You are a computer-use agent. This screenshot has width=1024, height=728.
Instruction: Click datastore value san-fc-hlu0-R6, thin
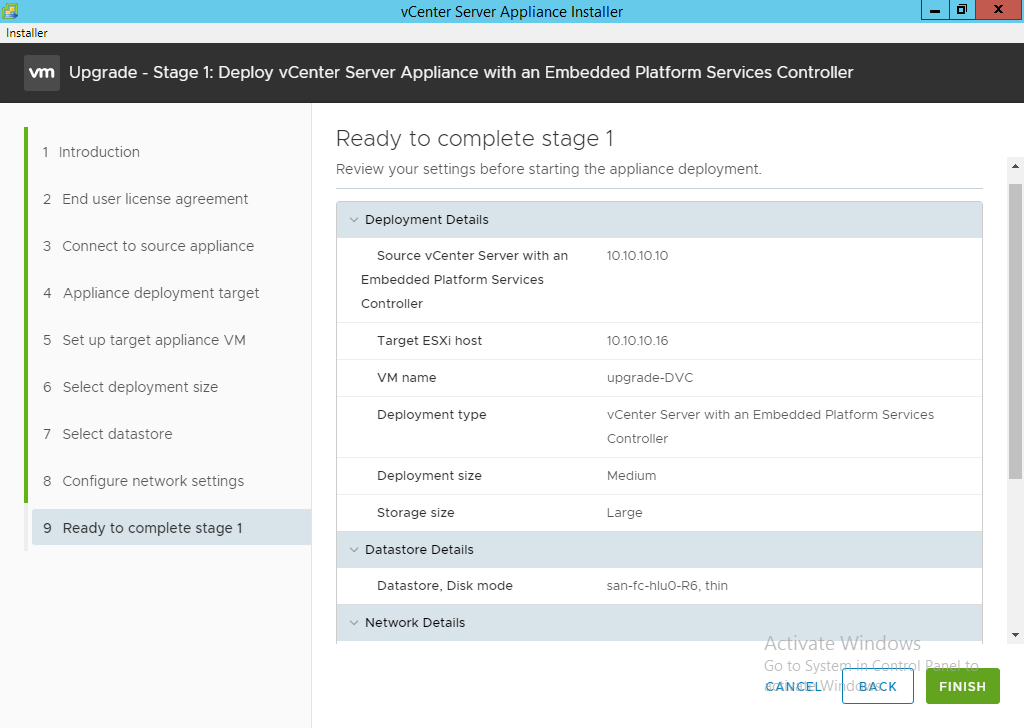(x=667, y=586)
